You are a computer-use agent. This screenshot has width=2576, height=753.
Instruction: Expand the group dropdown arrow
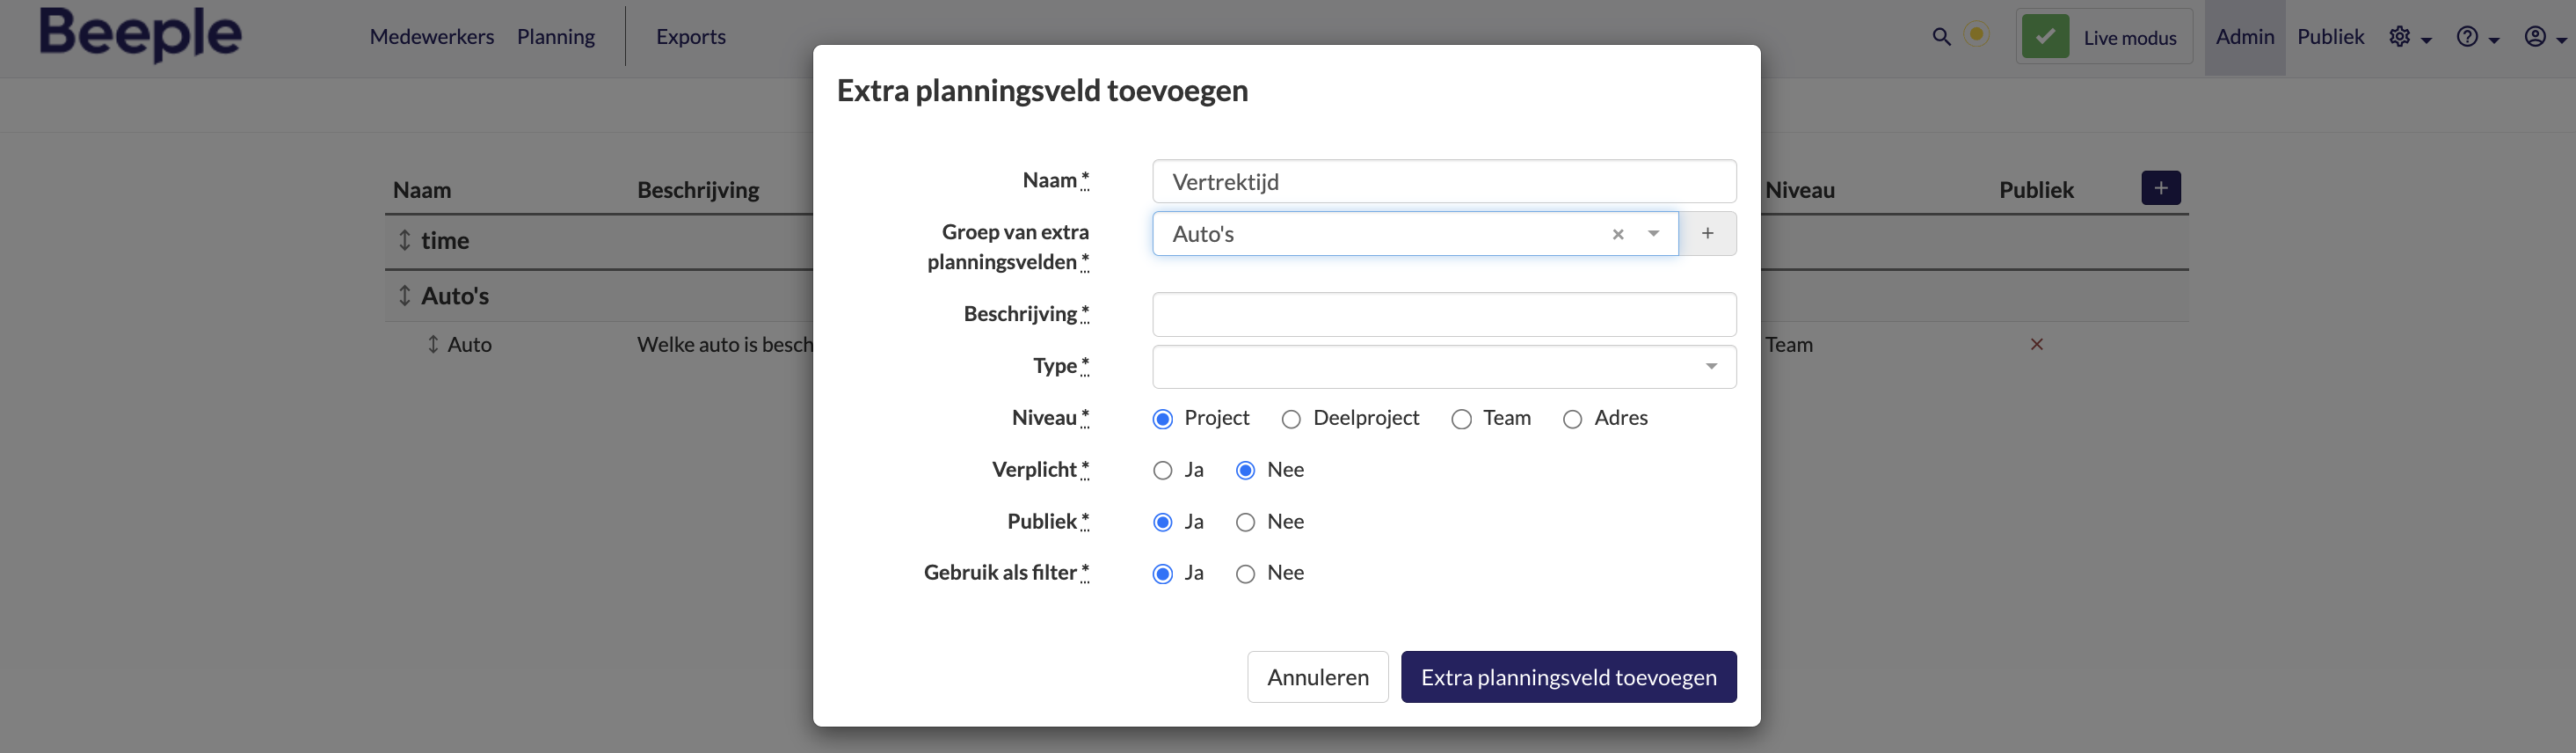[x=1653, y=234]
